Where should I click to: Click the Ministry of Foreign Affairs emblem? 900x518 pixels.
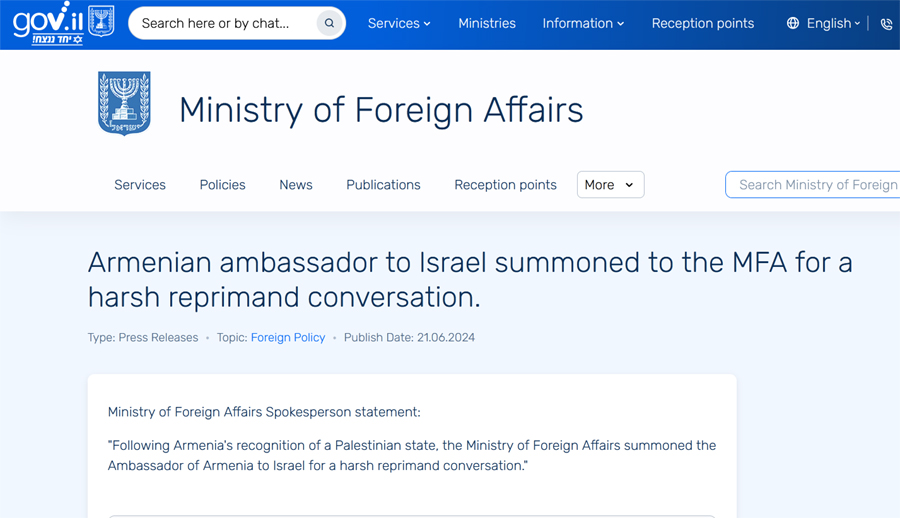(x=124, y=103)
